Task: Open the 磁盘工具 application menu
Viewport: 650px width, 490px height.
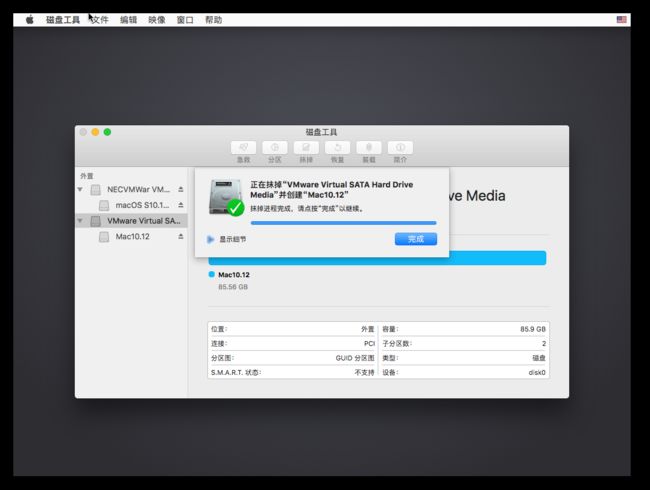Action: [63, 19]
